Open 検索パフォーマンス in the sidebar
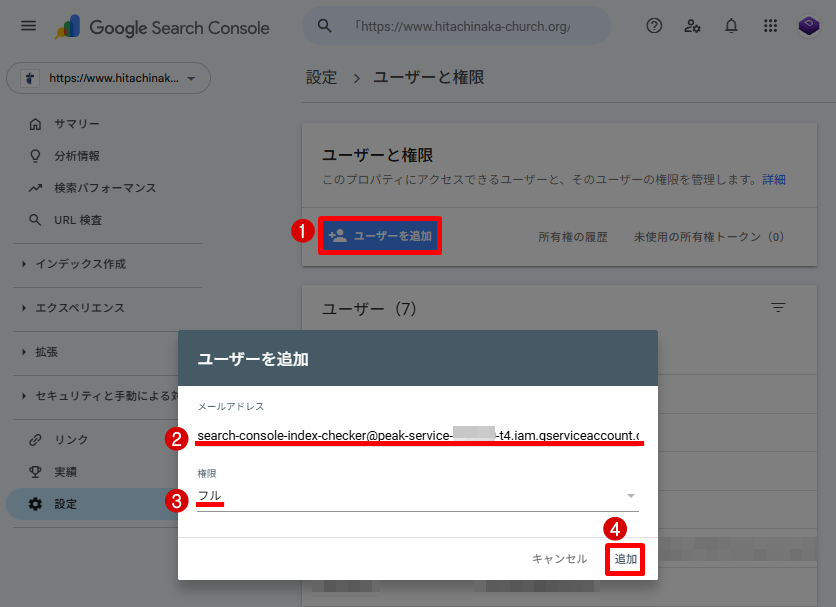Screen dimensions: 836x607 [105, 188]
